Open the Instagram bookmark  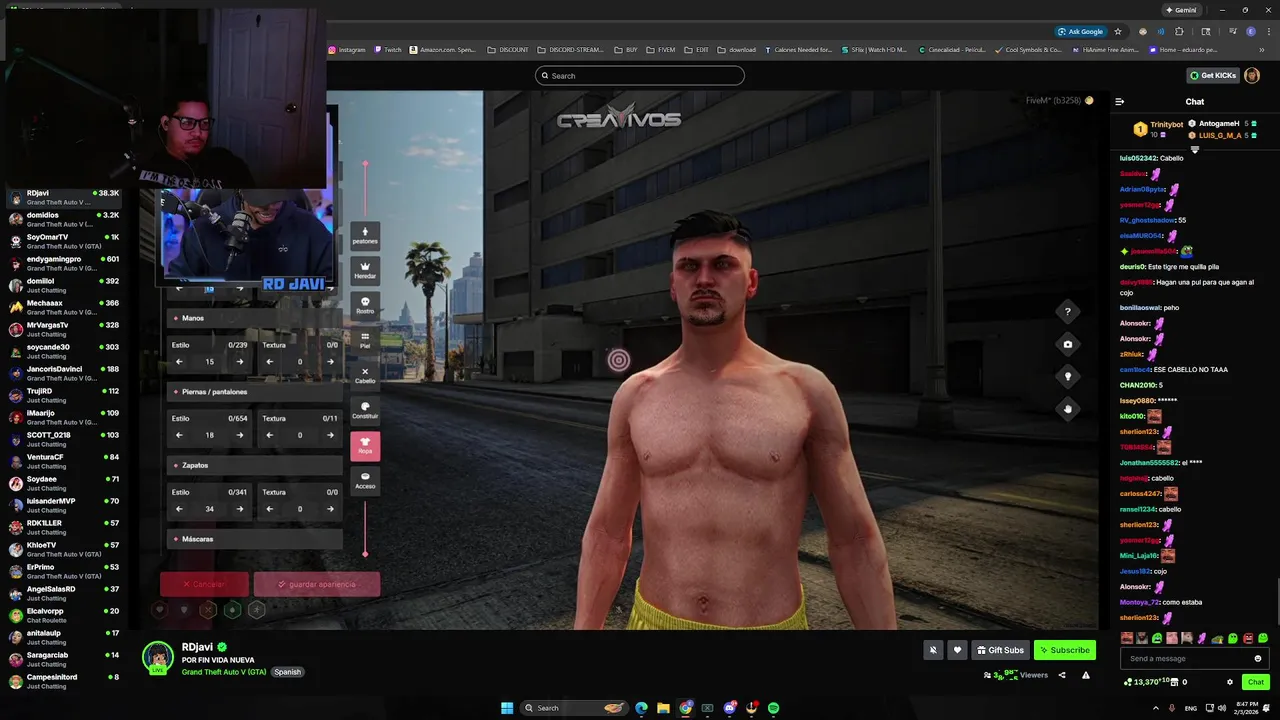[346, 49]
